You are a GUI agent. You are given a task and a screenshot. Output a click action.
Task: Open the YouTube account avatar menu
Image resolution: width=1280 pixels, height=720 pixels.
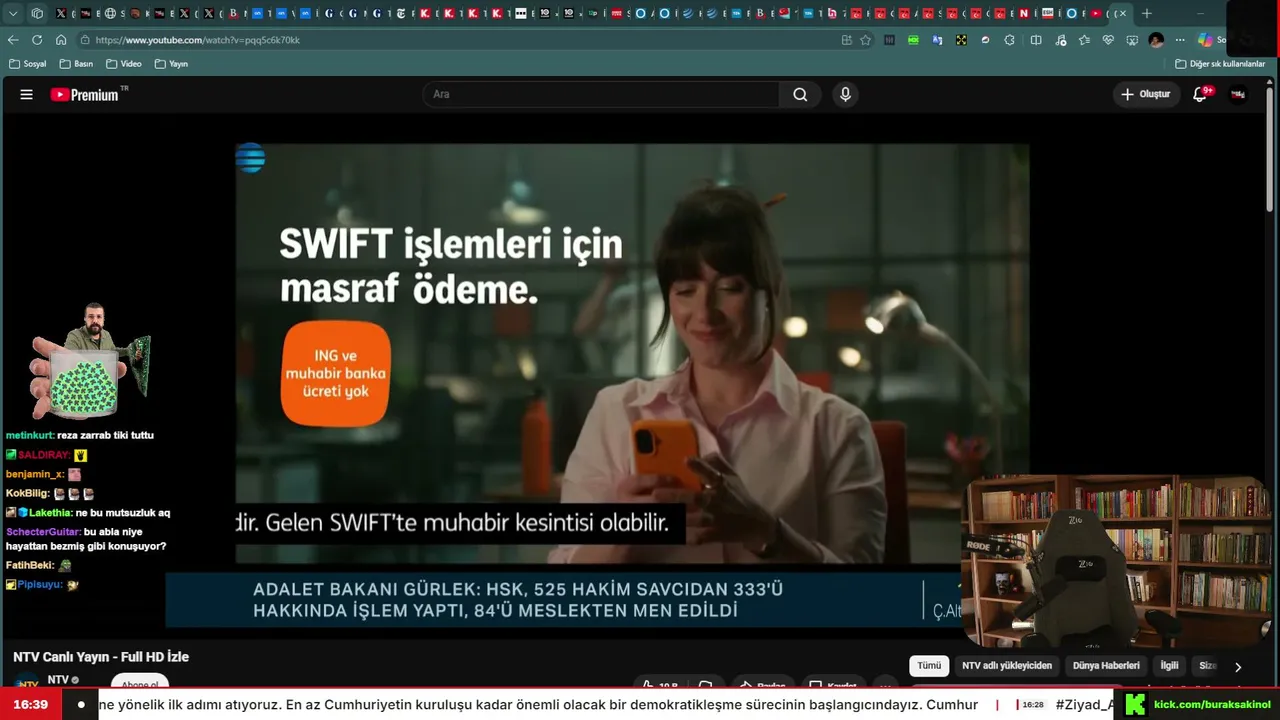click(1238, 95)
